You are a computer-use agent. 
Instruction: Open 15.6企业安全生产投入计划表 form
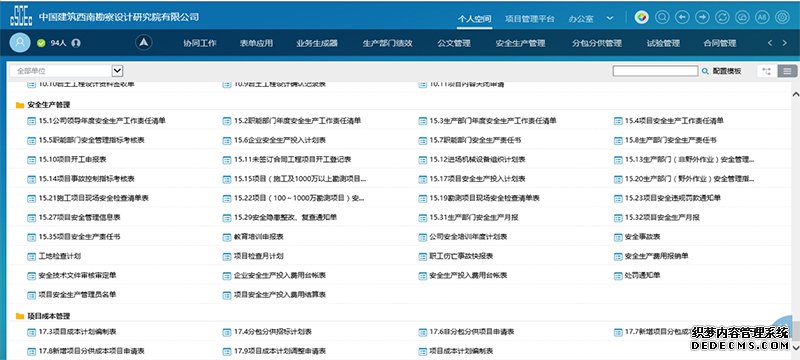pyautogui.click(x=280, y=140)
